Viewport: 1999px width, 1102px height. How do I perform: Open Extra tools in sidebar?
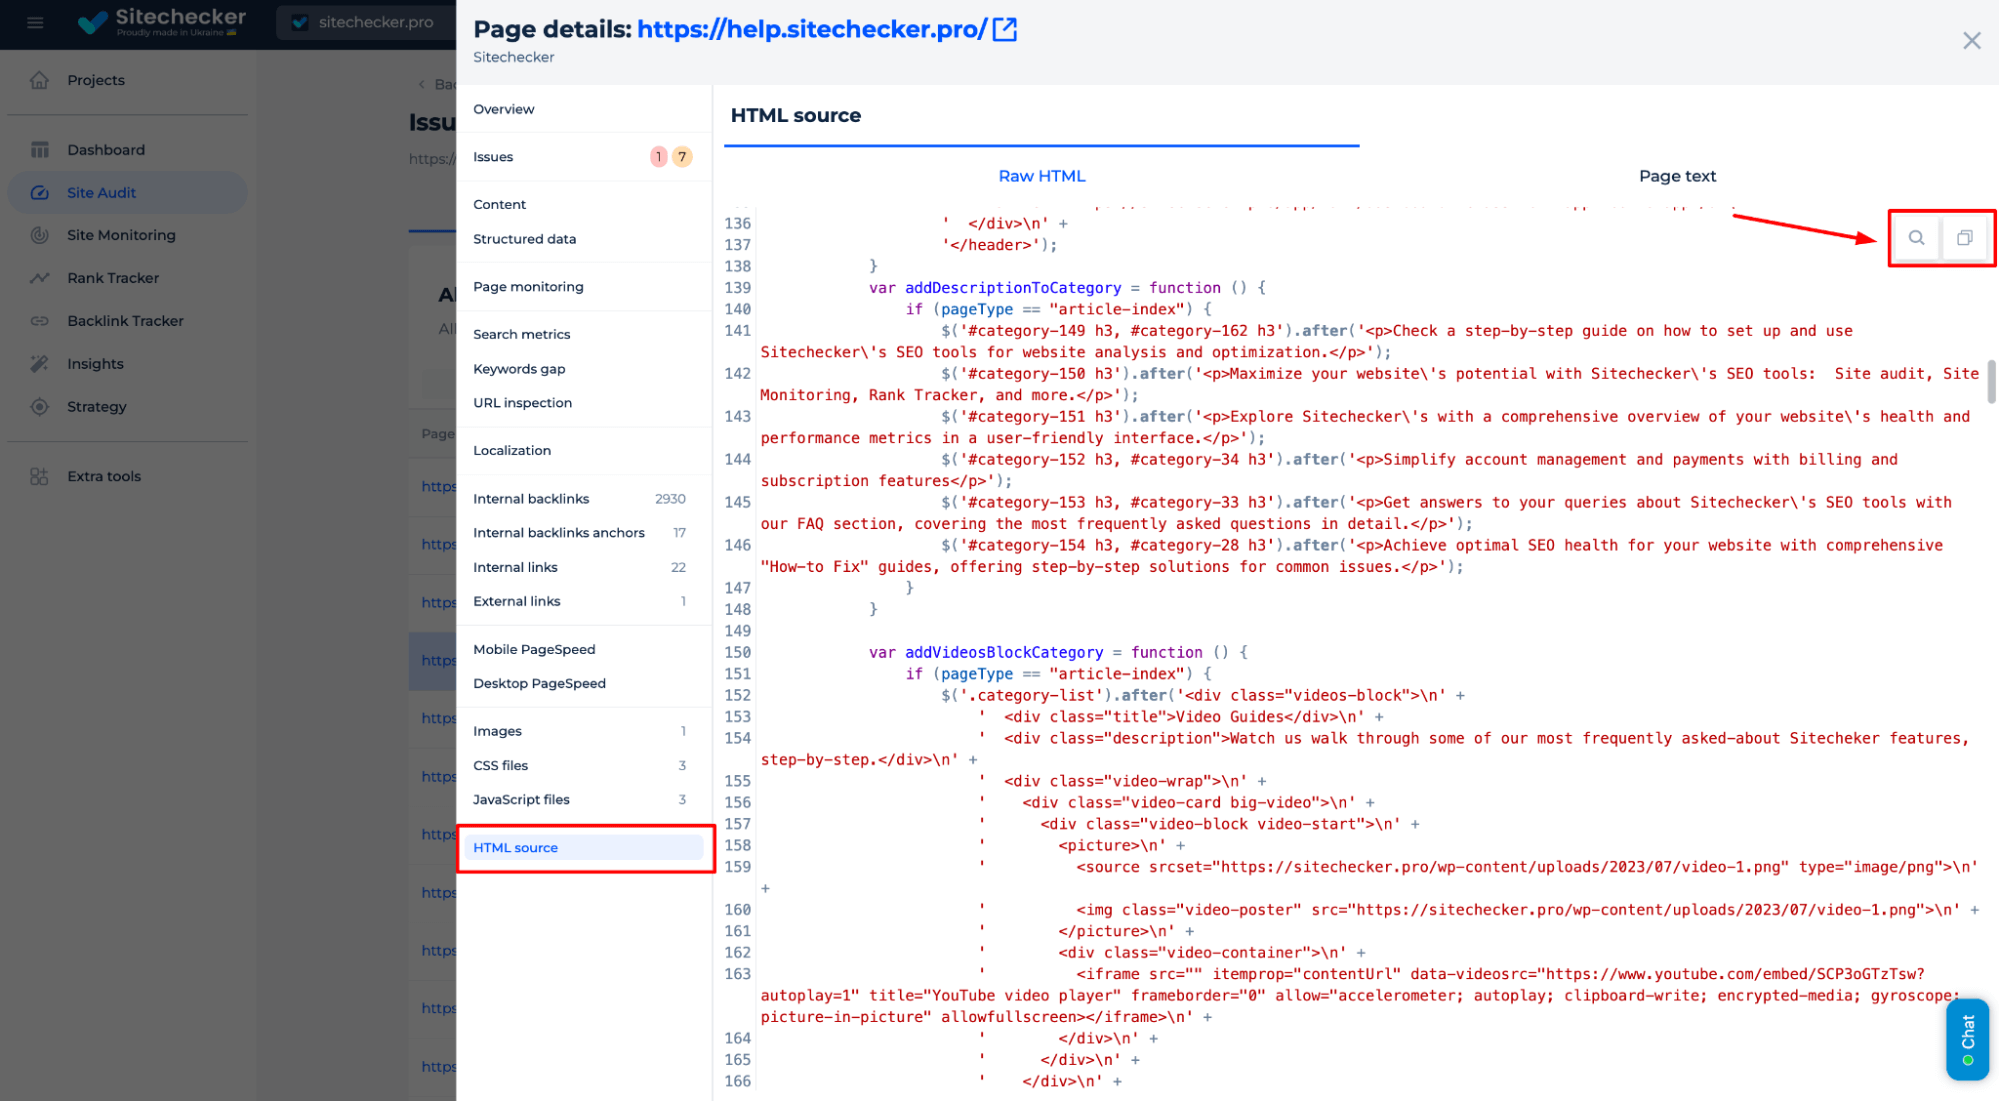click(x=104, y=477)
